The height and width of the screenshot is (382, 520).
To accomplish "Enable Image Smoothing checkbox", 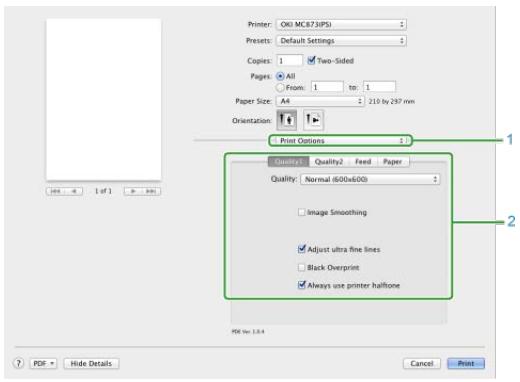I will (301, 212).
